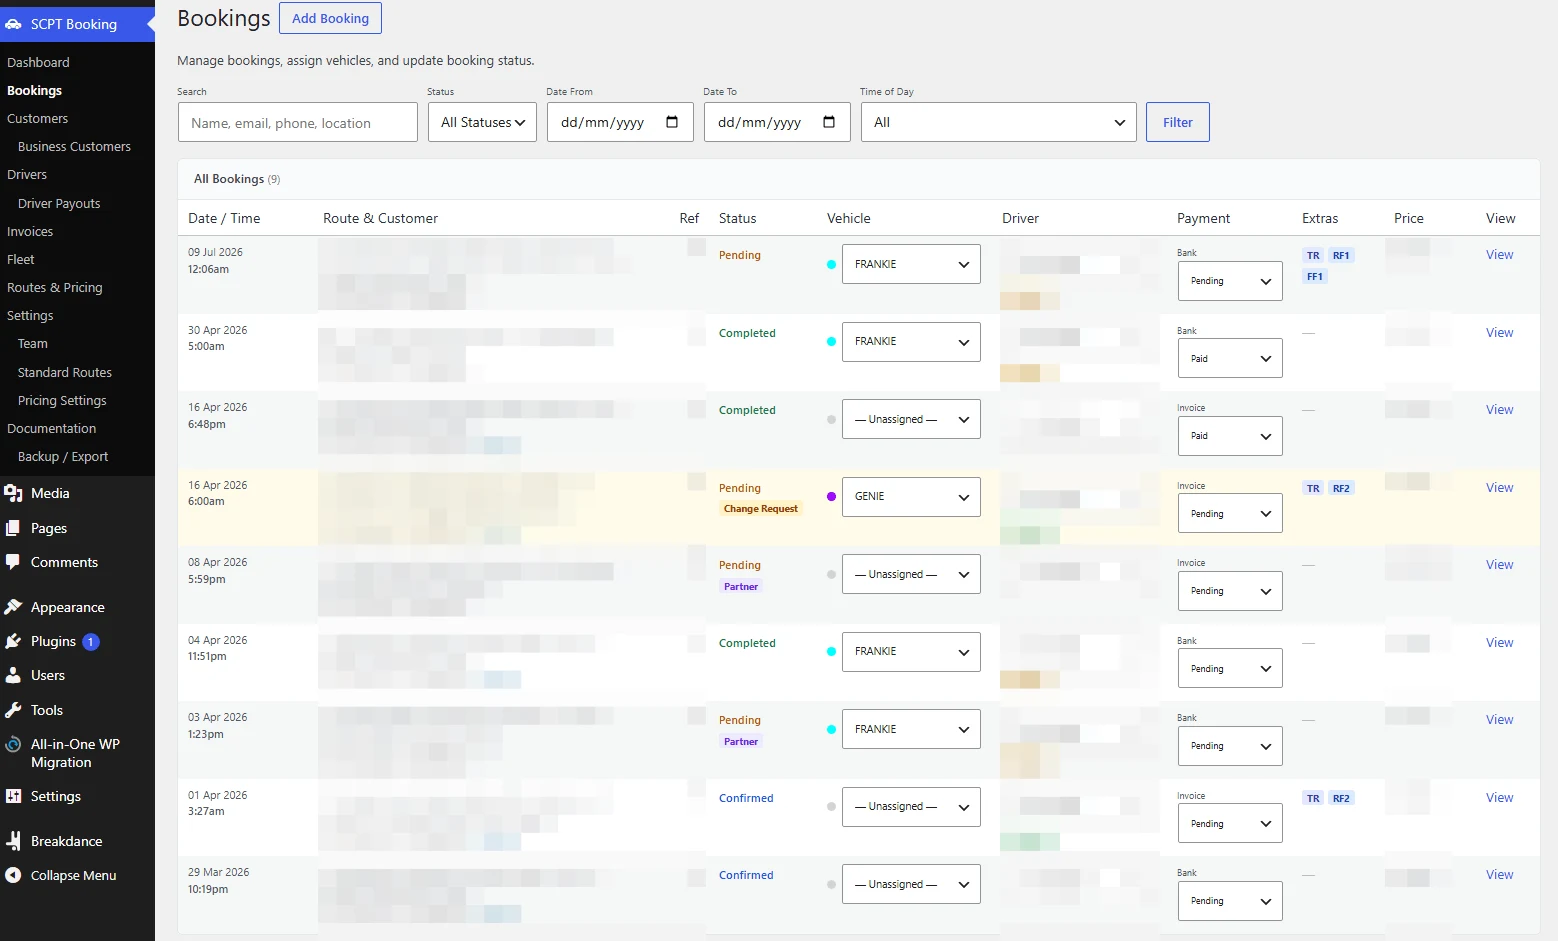Image resolution: width=1558 pixels, height=941 pixels.
Task: Click the Filter button
Action: point(1178,122)
